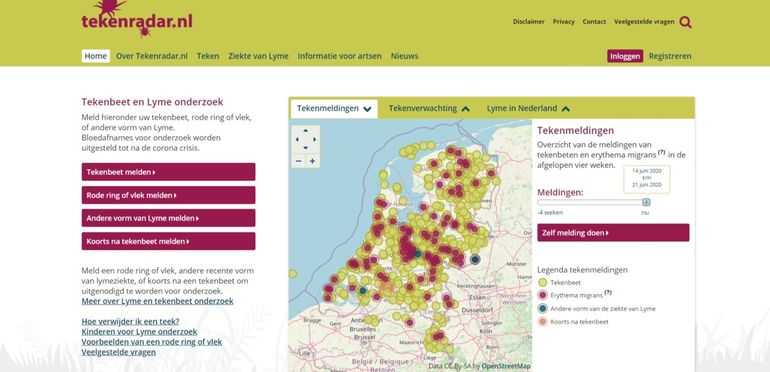Open Meer over Lyme en tekenbeet onderzoek
770x372 pixels.
coord(158,301)
